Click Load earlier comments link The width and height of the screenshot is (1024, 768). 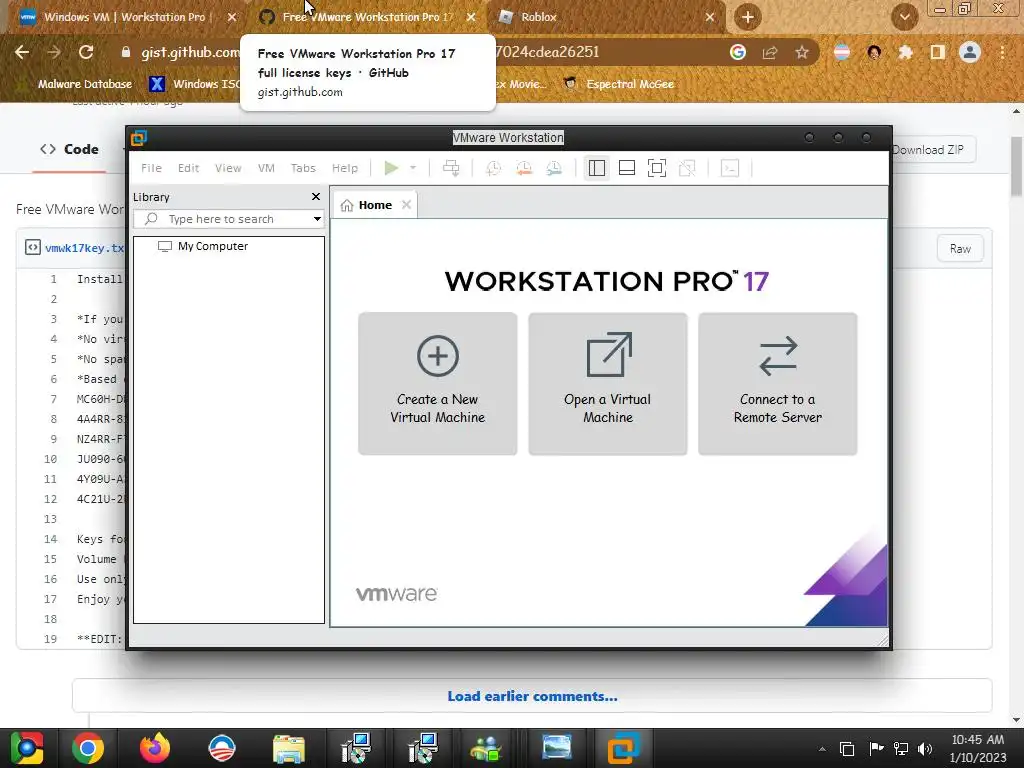pos(532,696)
